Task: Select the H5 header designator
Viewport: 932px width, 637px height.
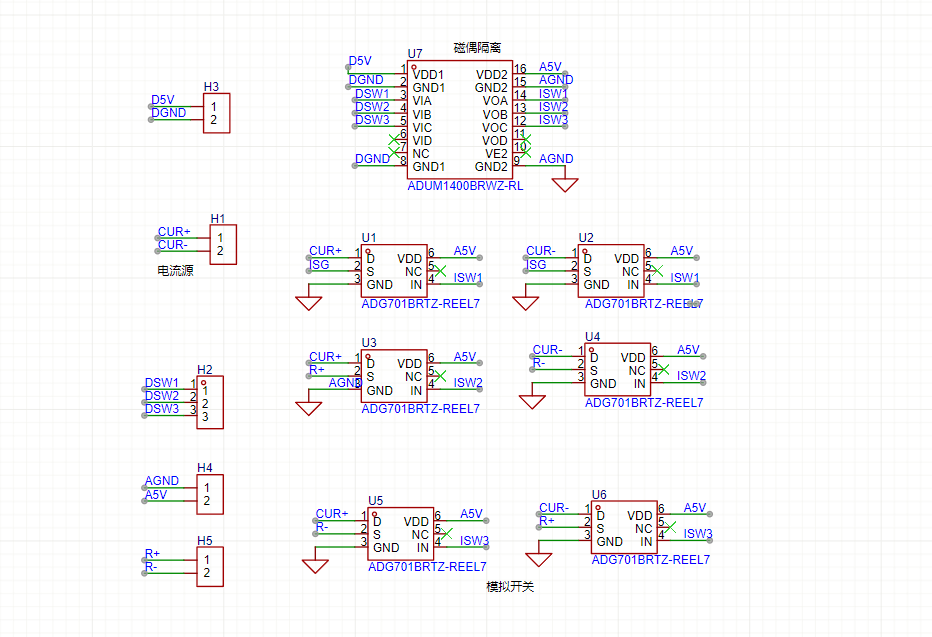Action: point(204,541)
